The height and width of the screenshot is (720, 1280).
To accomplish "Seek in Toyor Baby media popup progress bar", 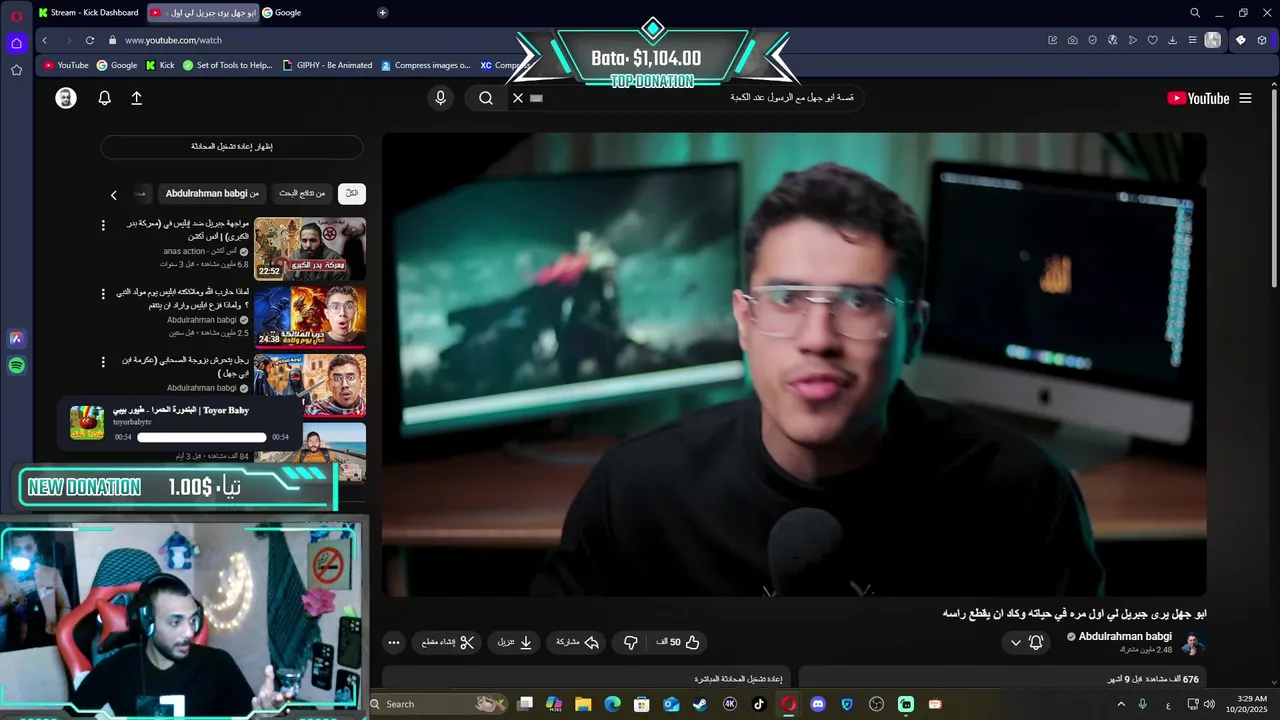I will point(202,437).
